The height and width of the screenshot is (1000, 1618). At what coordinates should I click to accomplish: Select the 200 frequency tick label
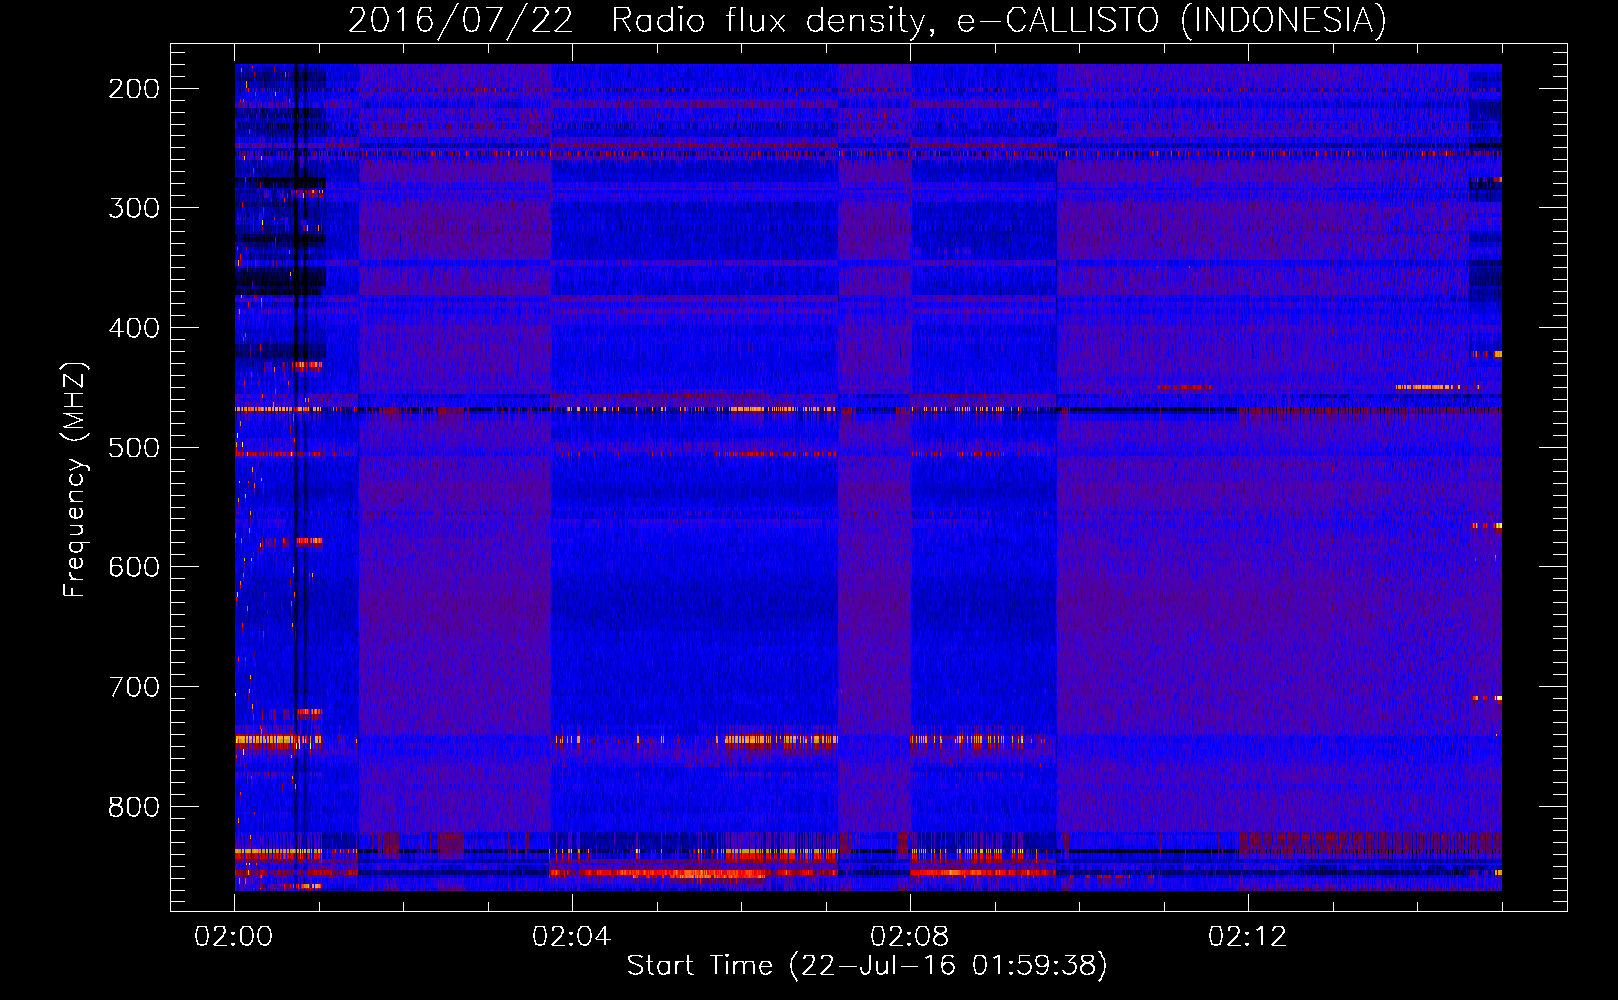click(x=134, y=89)
